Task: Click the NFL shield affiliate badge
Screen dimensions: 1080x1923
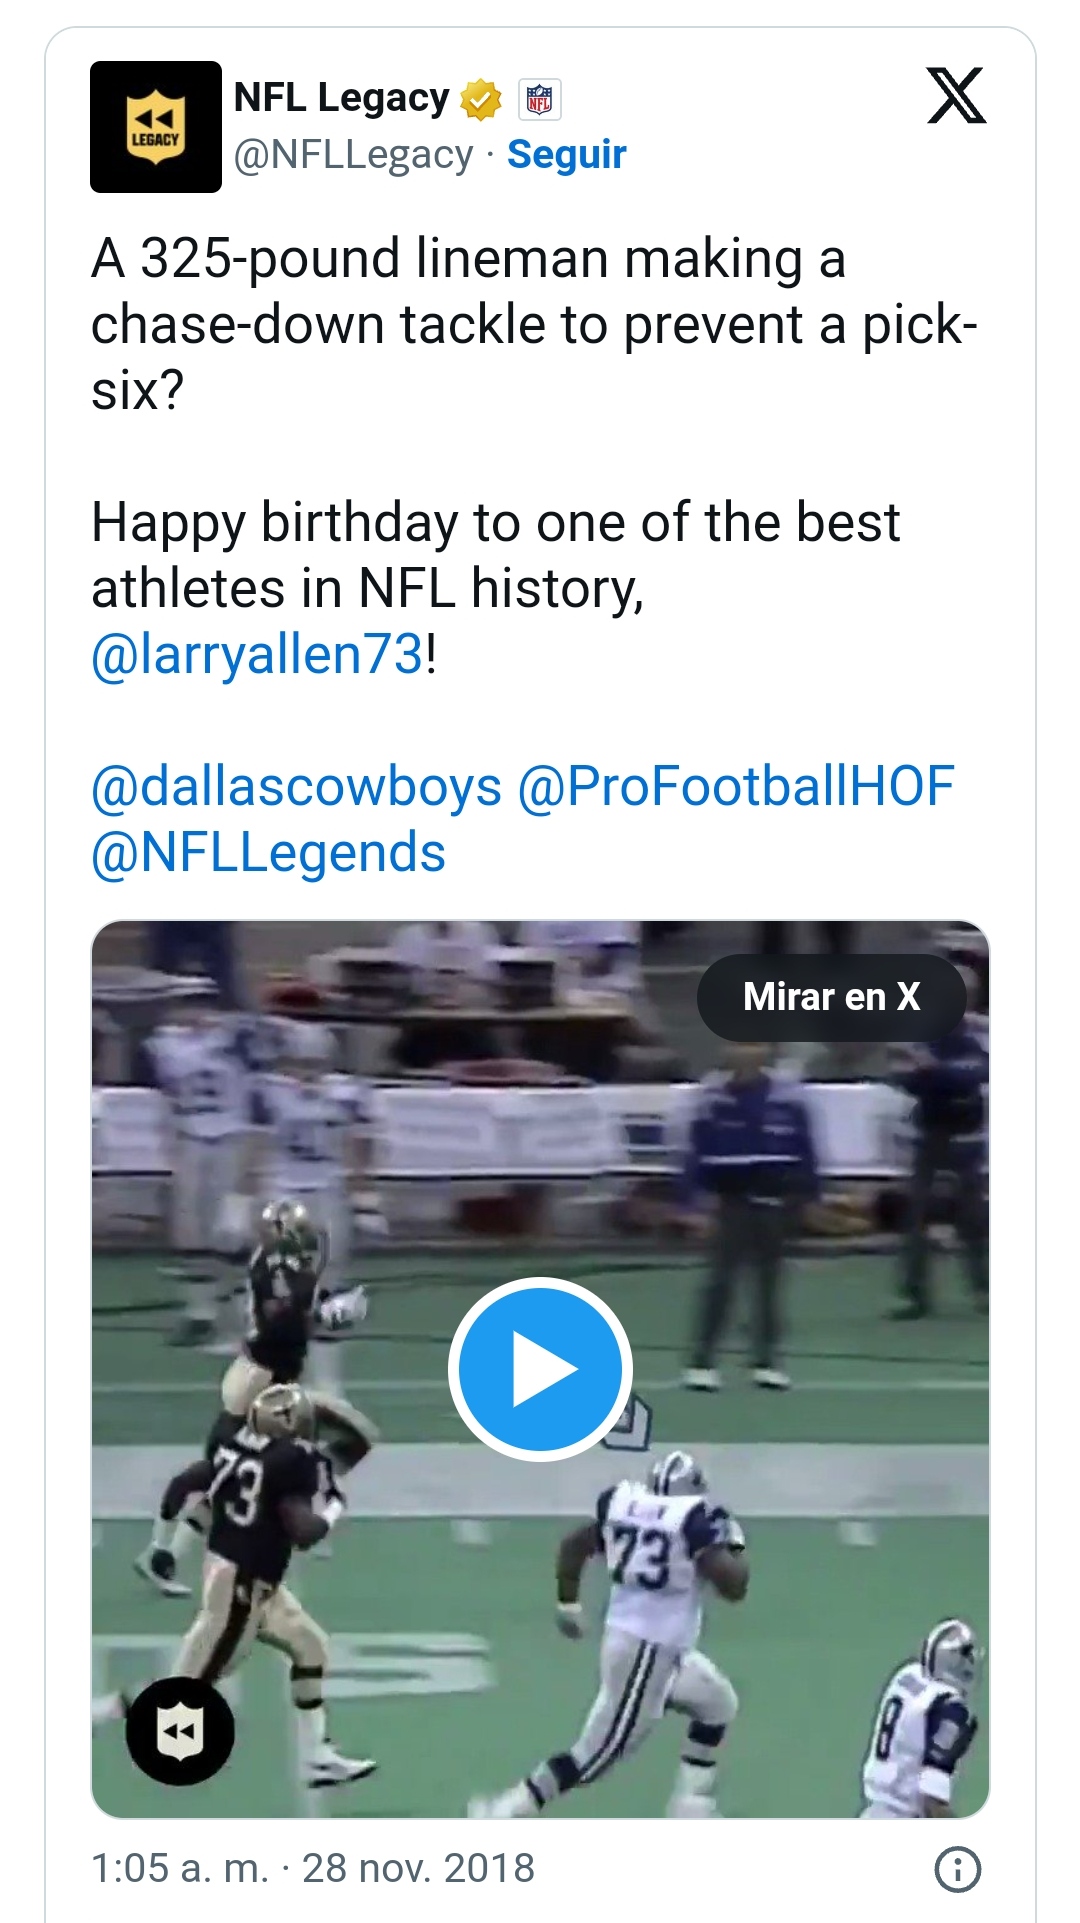Action: click(x=539, y=99)
